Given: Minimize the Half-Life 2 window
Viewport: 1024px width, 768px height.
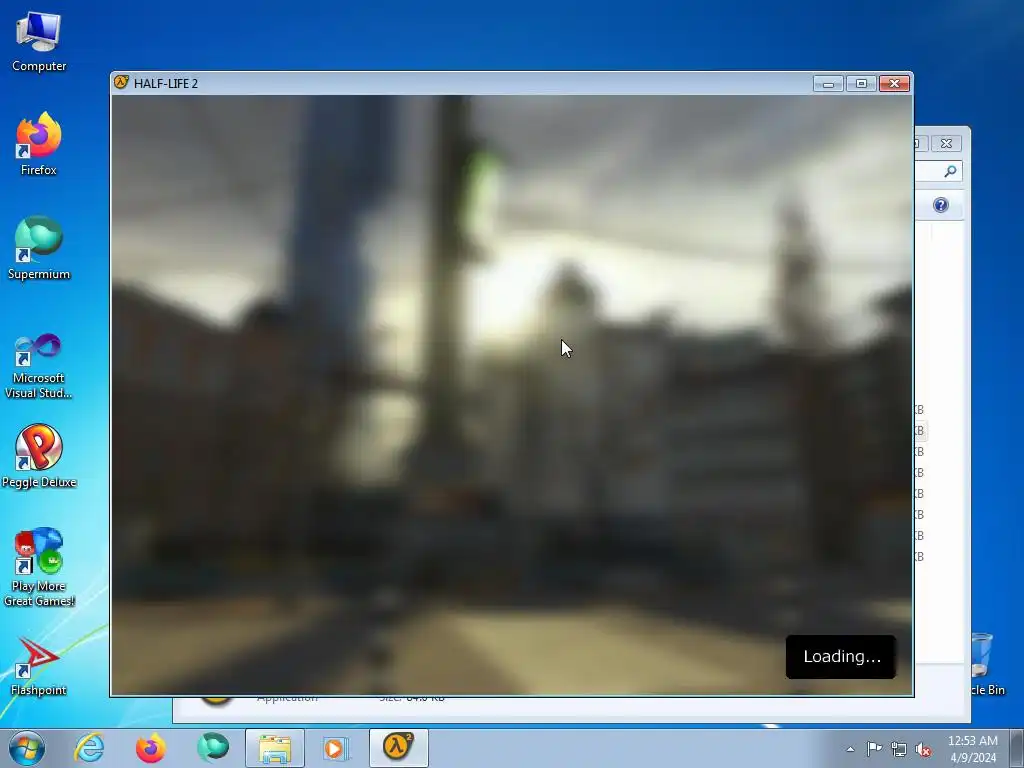Looking at the screenshot, I should [828, 84].
